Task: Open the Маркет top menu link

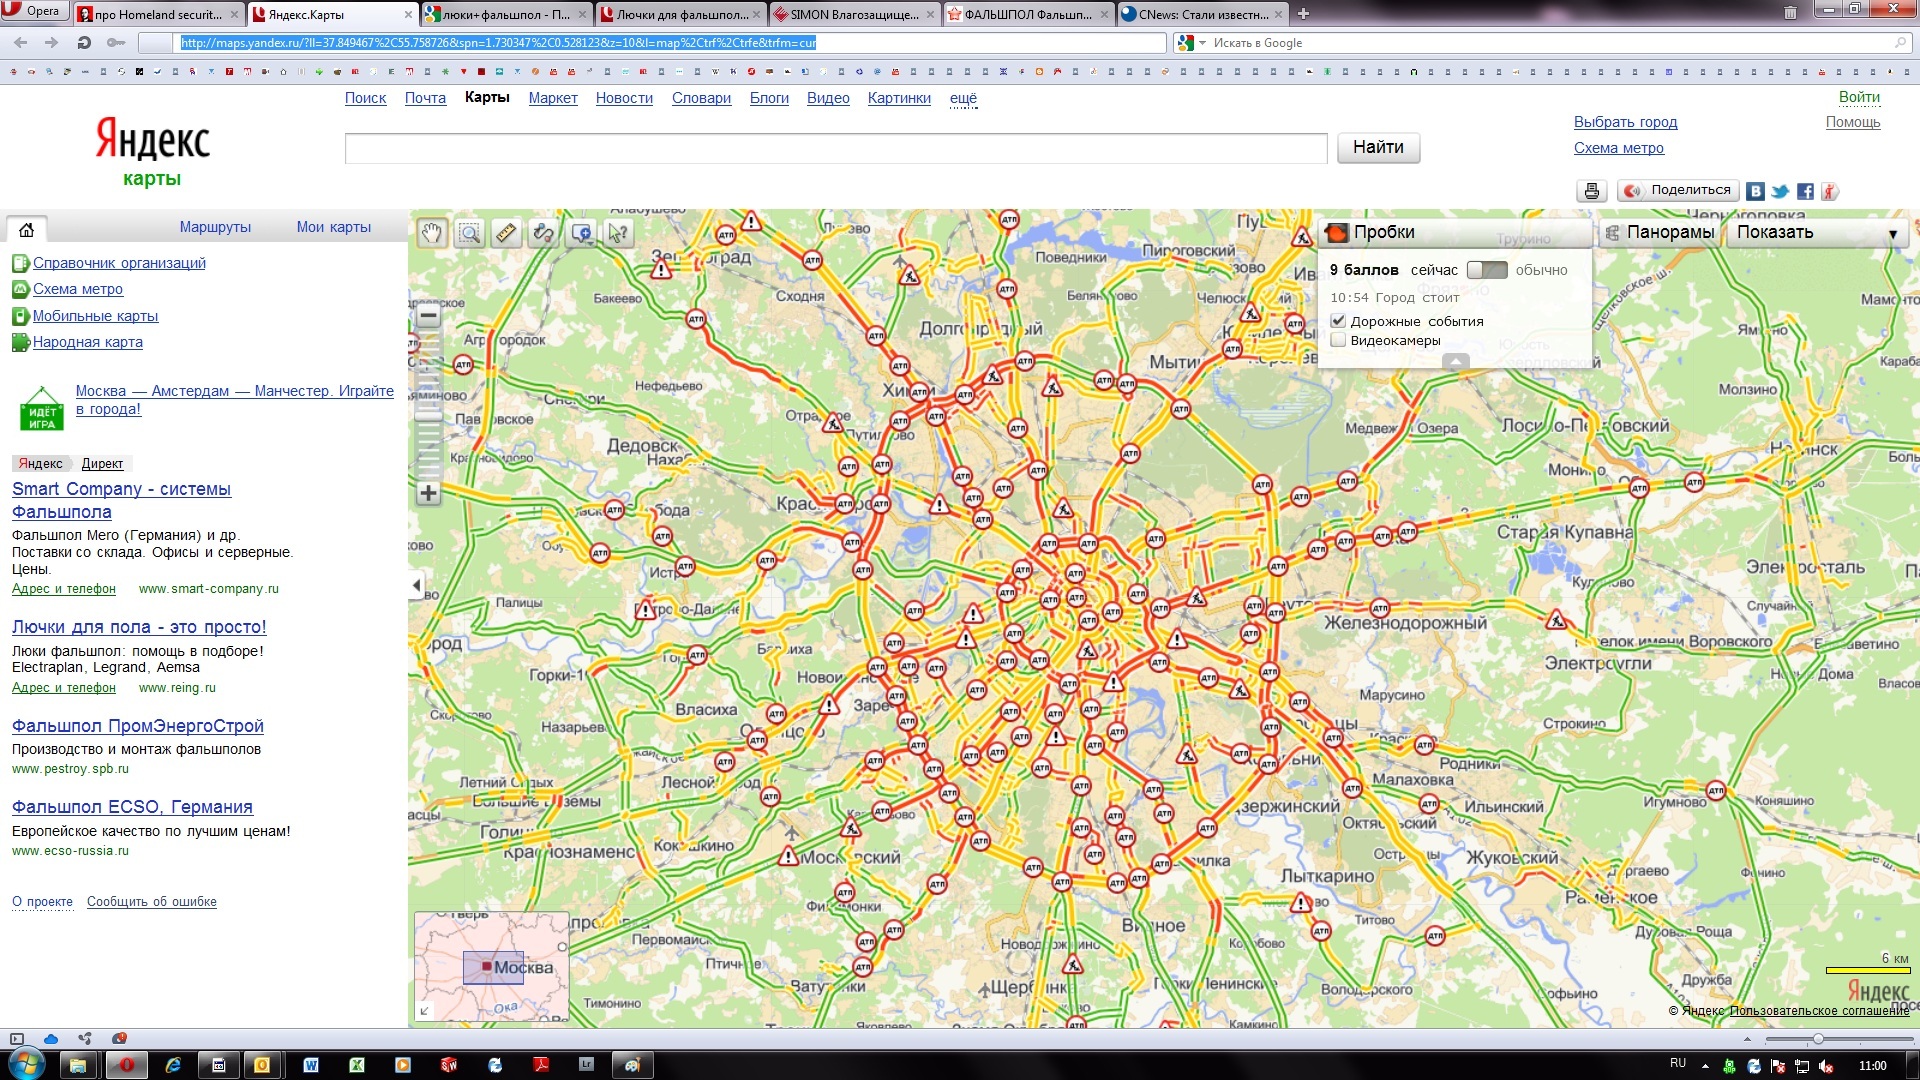Action: [x=553, y=98]
